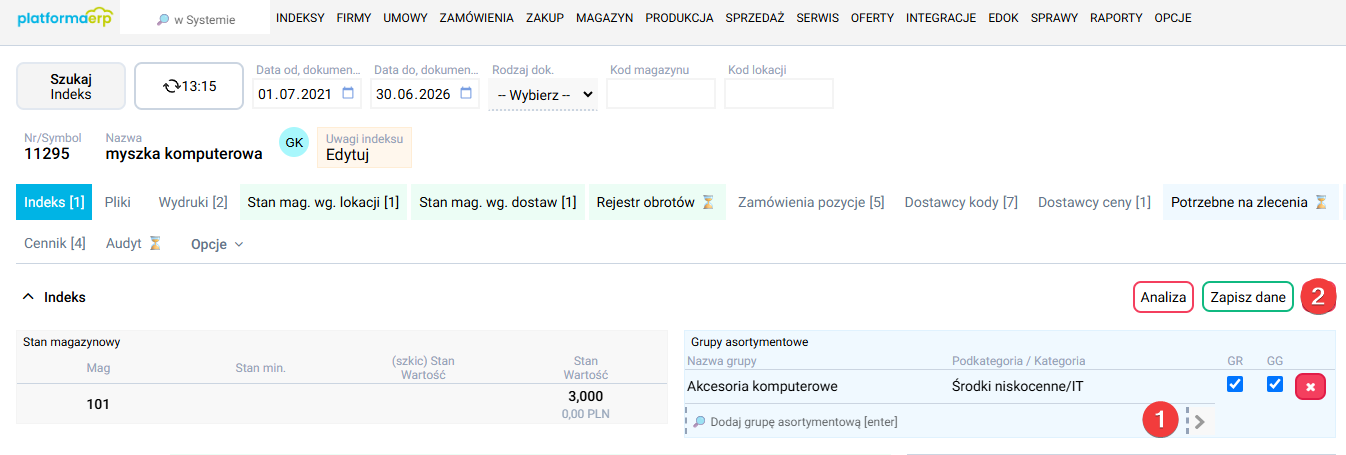Click the refresh button showing 13:15
Image resolution: width=1346 pixels, height=455 pixels.
click(x=190, y=86)
